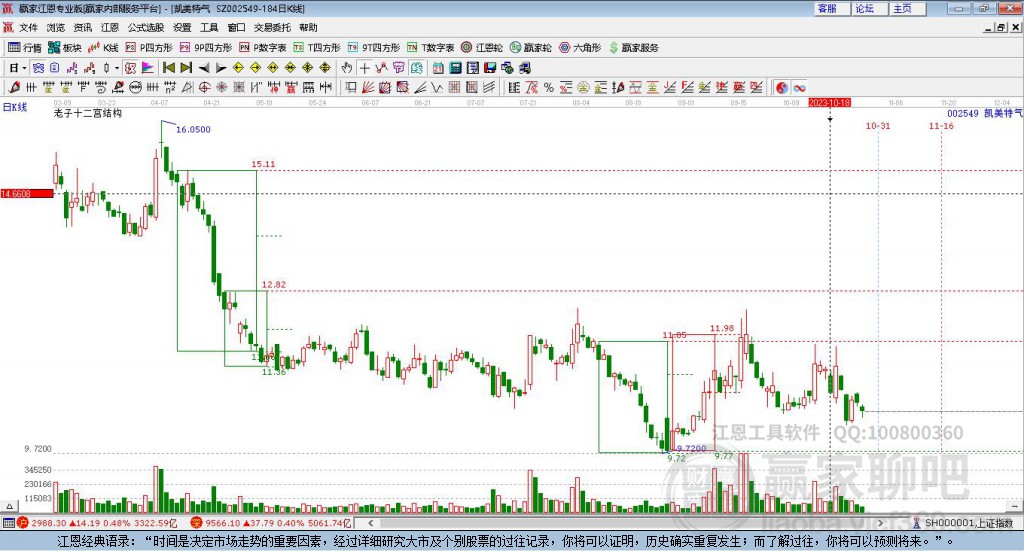Image resolution: width=1024 pixels, height=551 pixels.
Task: Open 9T四方形 tool
Action: 374,48
